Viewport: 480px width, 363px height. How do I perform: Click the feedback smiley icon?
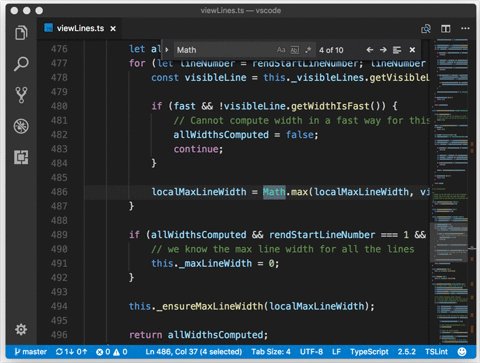[462, 352]
